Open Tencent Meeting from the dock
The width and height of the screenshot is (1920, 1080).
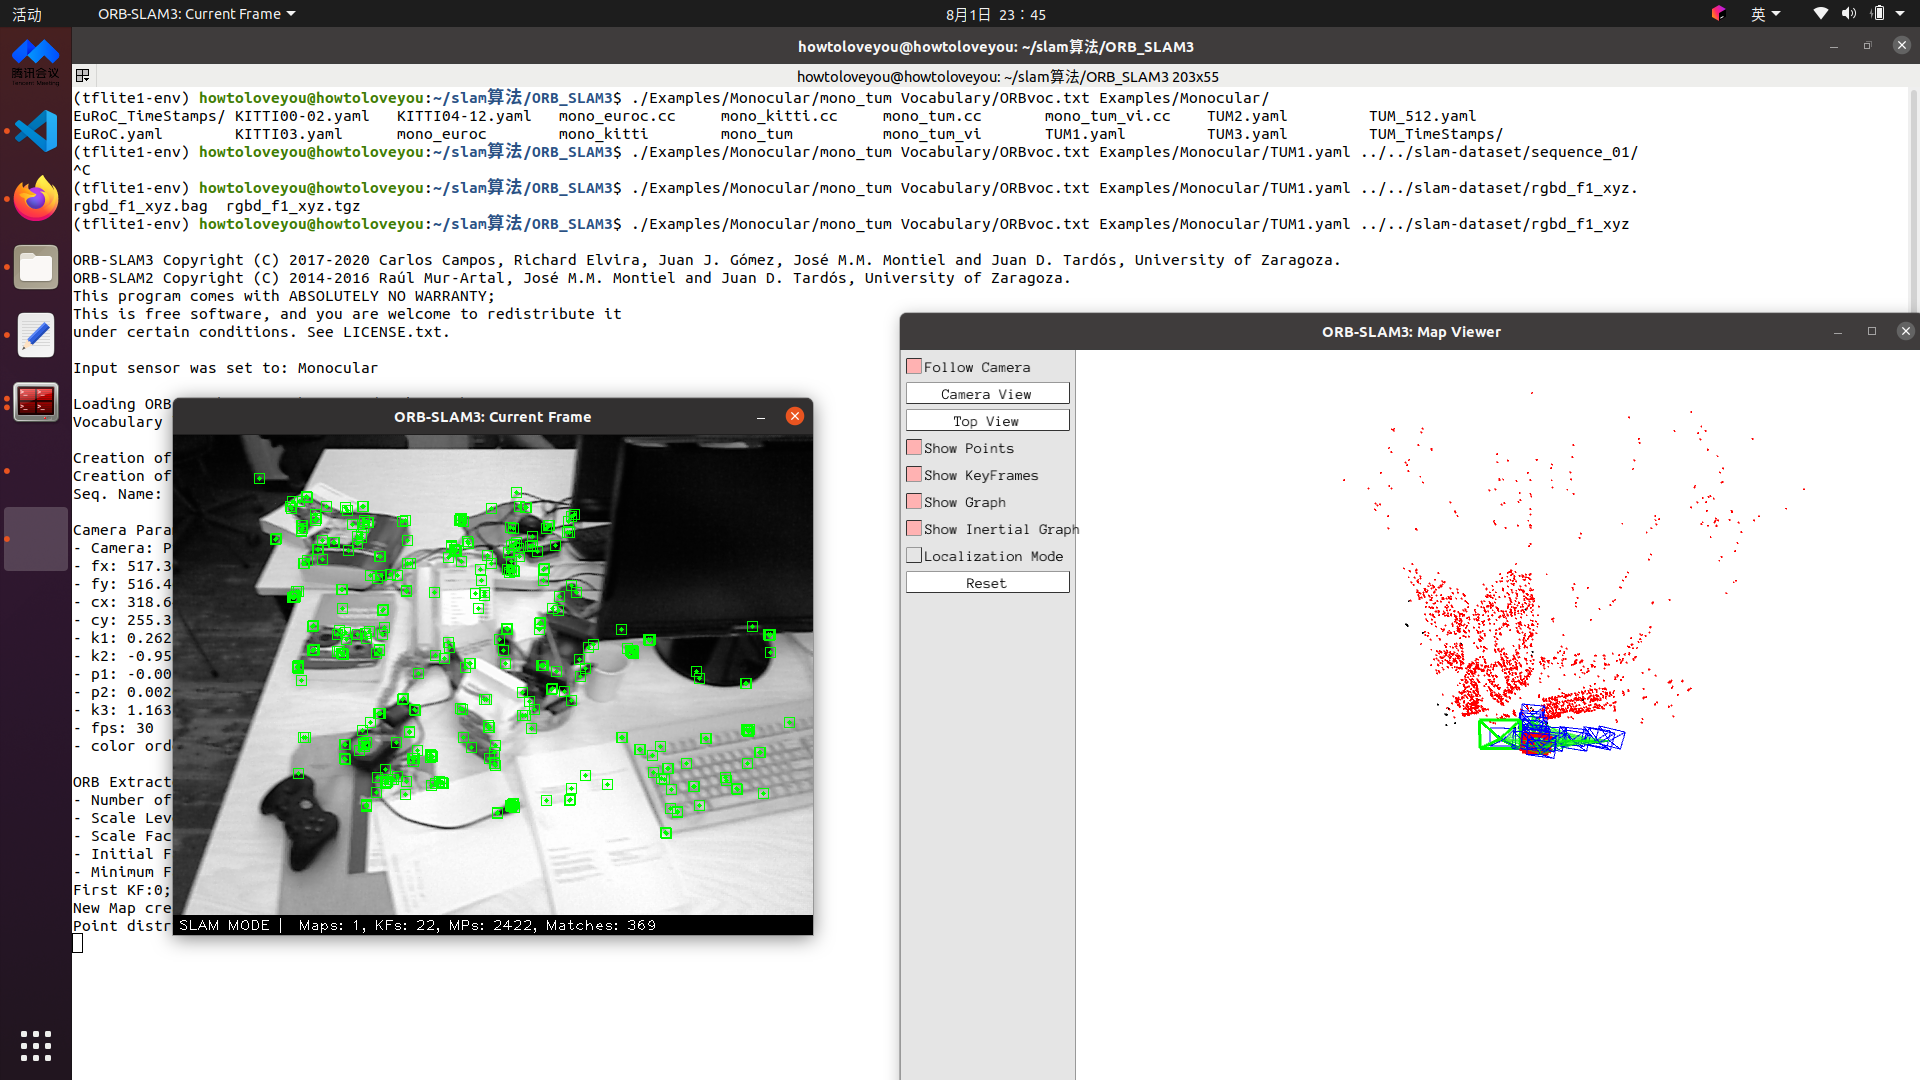click(36, 62)
